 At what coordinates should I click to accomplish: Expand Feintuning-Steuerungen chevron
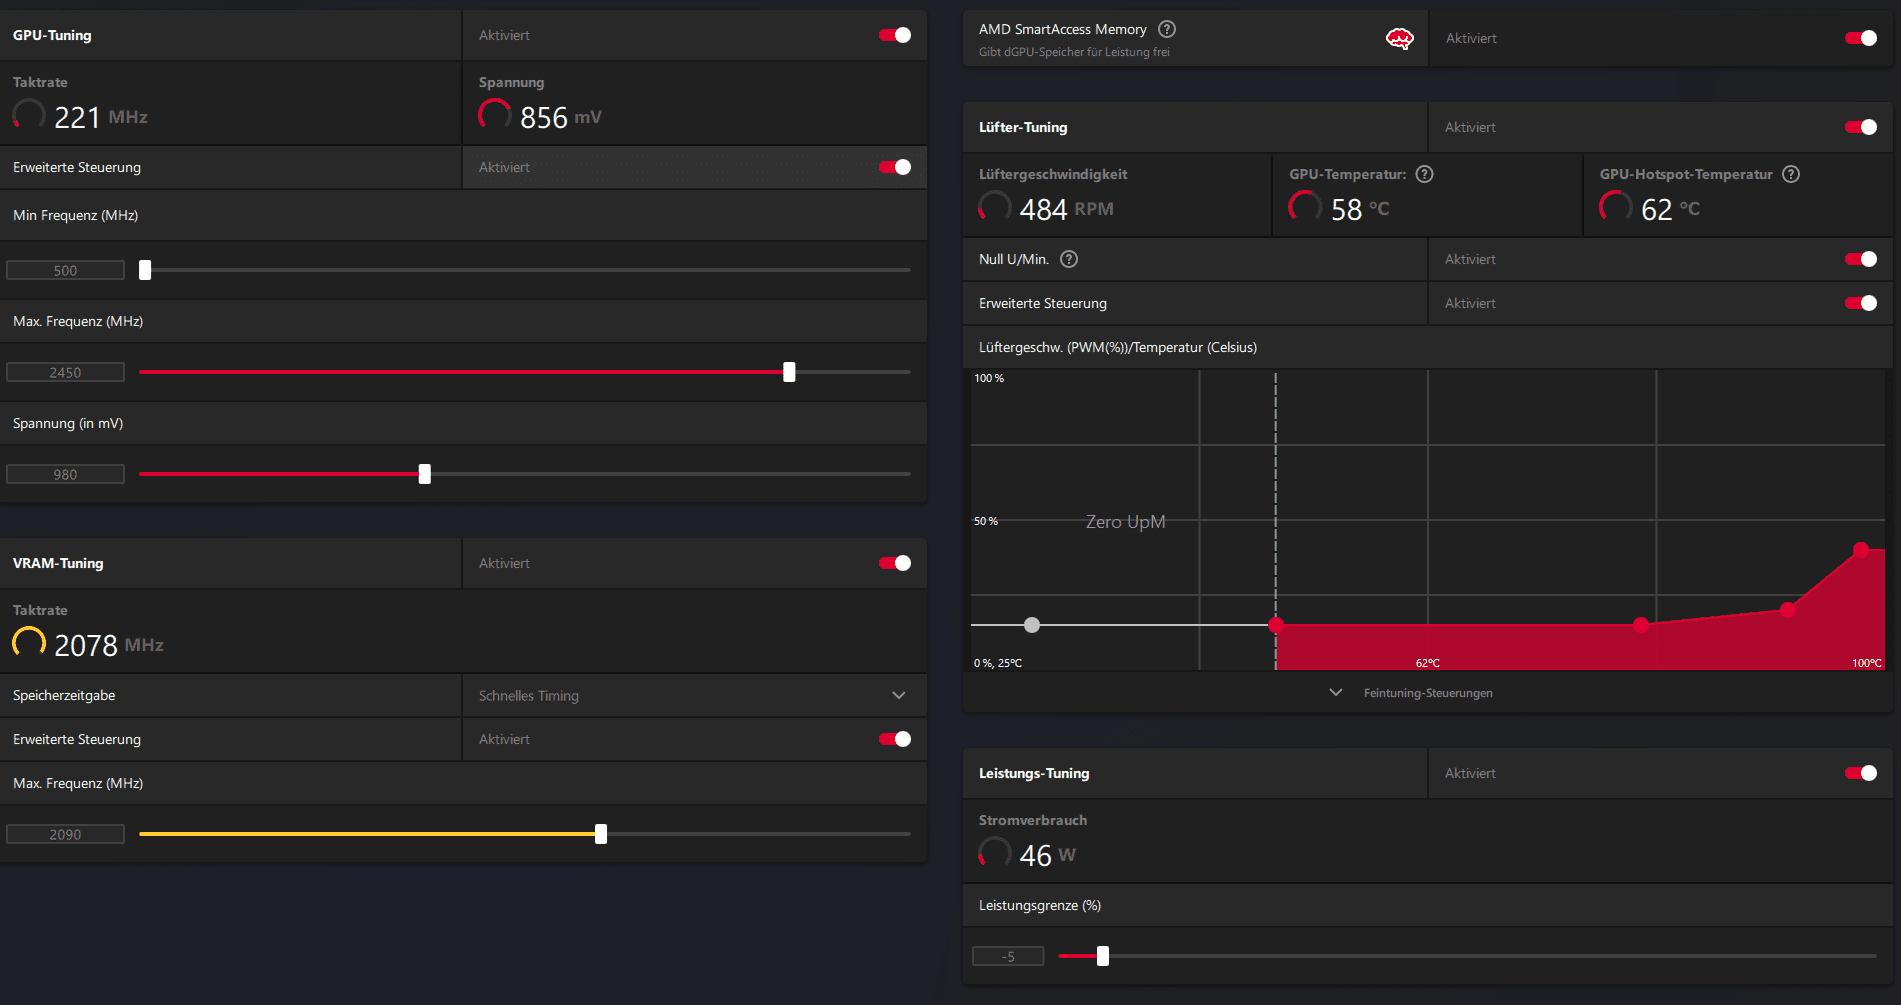pyautogui.click(x=1335, y=692)
